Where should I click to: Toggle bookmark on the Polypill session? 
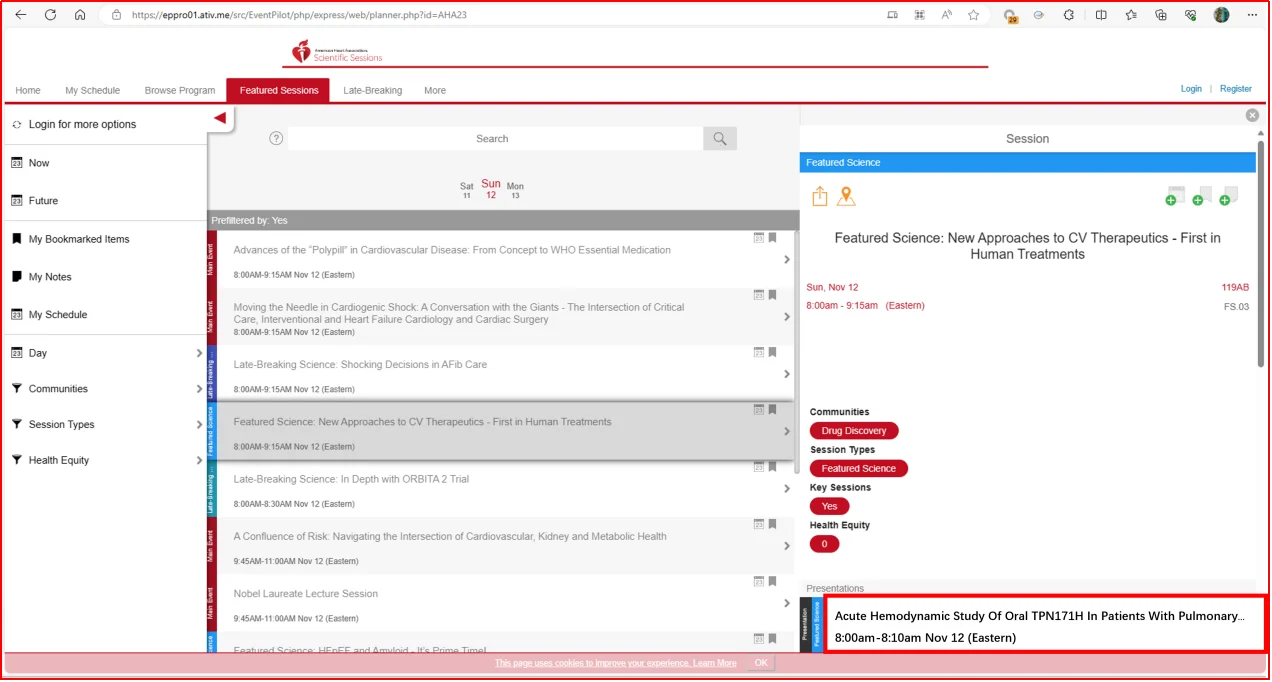(x=772, y=238)
